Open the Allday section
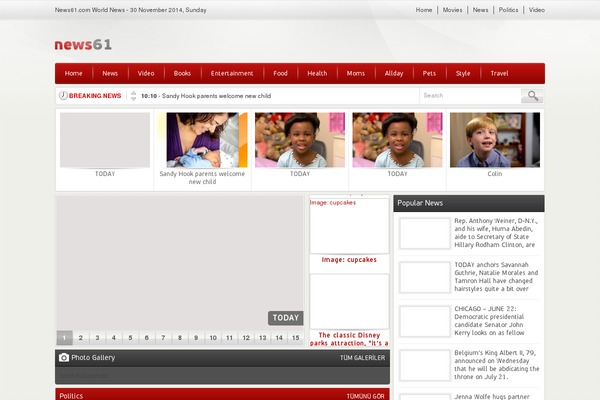The height and width of the screenshot is (400, 600). click(x=394, y=73)
